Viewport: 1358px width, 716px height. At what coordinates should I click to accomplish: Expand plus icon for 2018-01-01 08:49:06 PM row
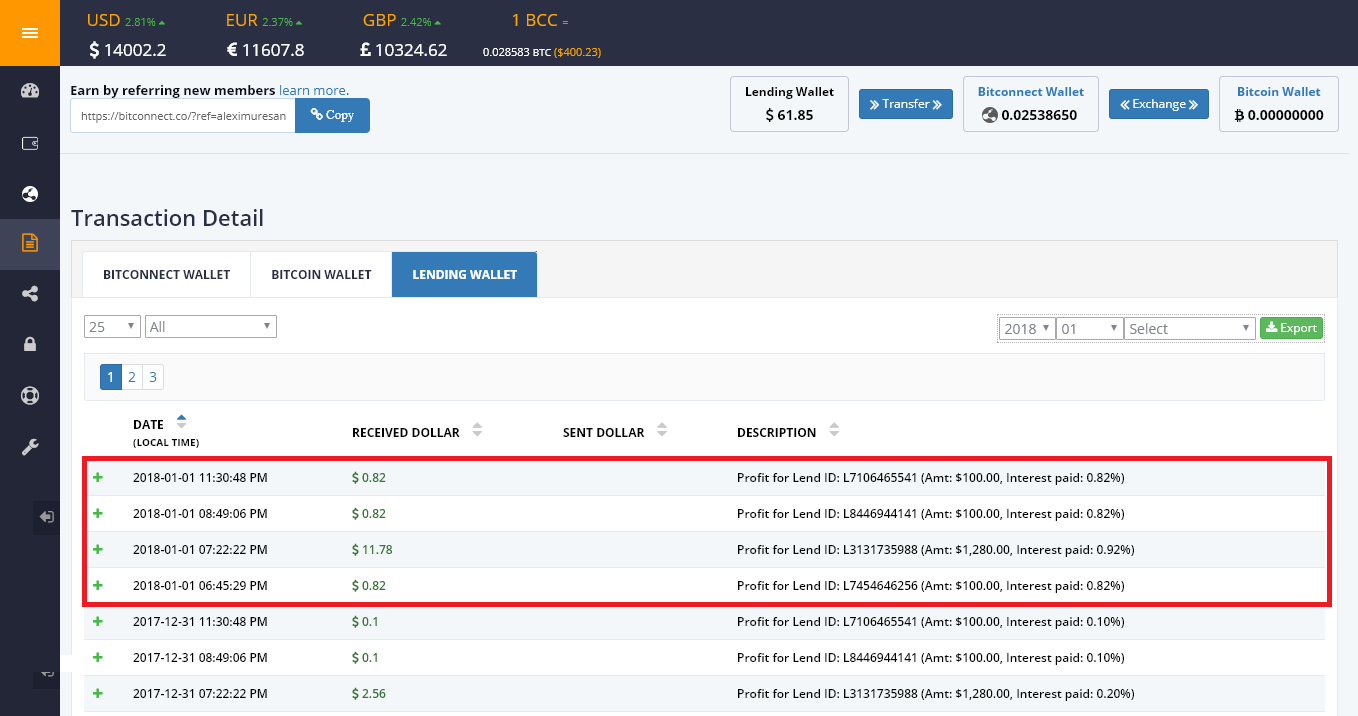tap(98, 514)
